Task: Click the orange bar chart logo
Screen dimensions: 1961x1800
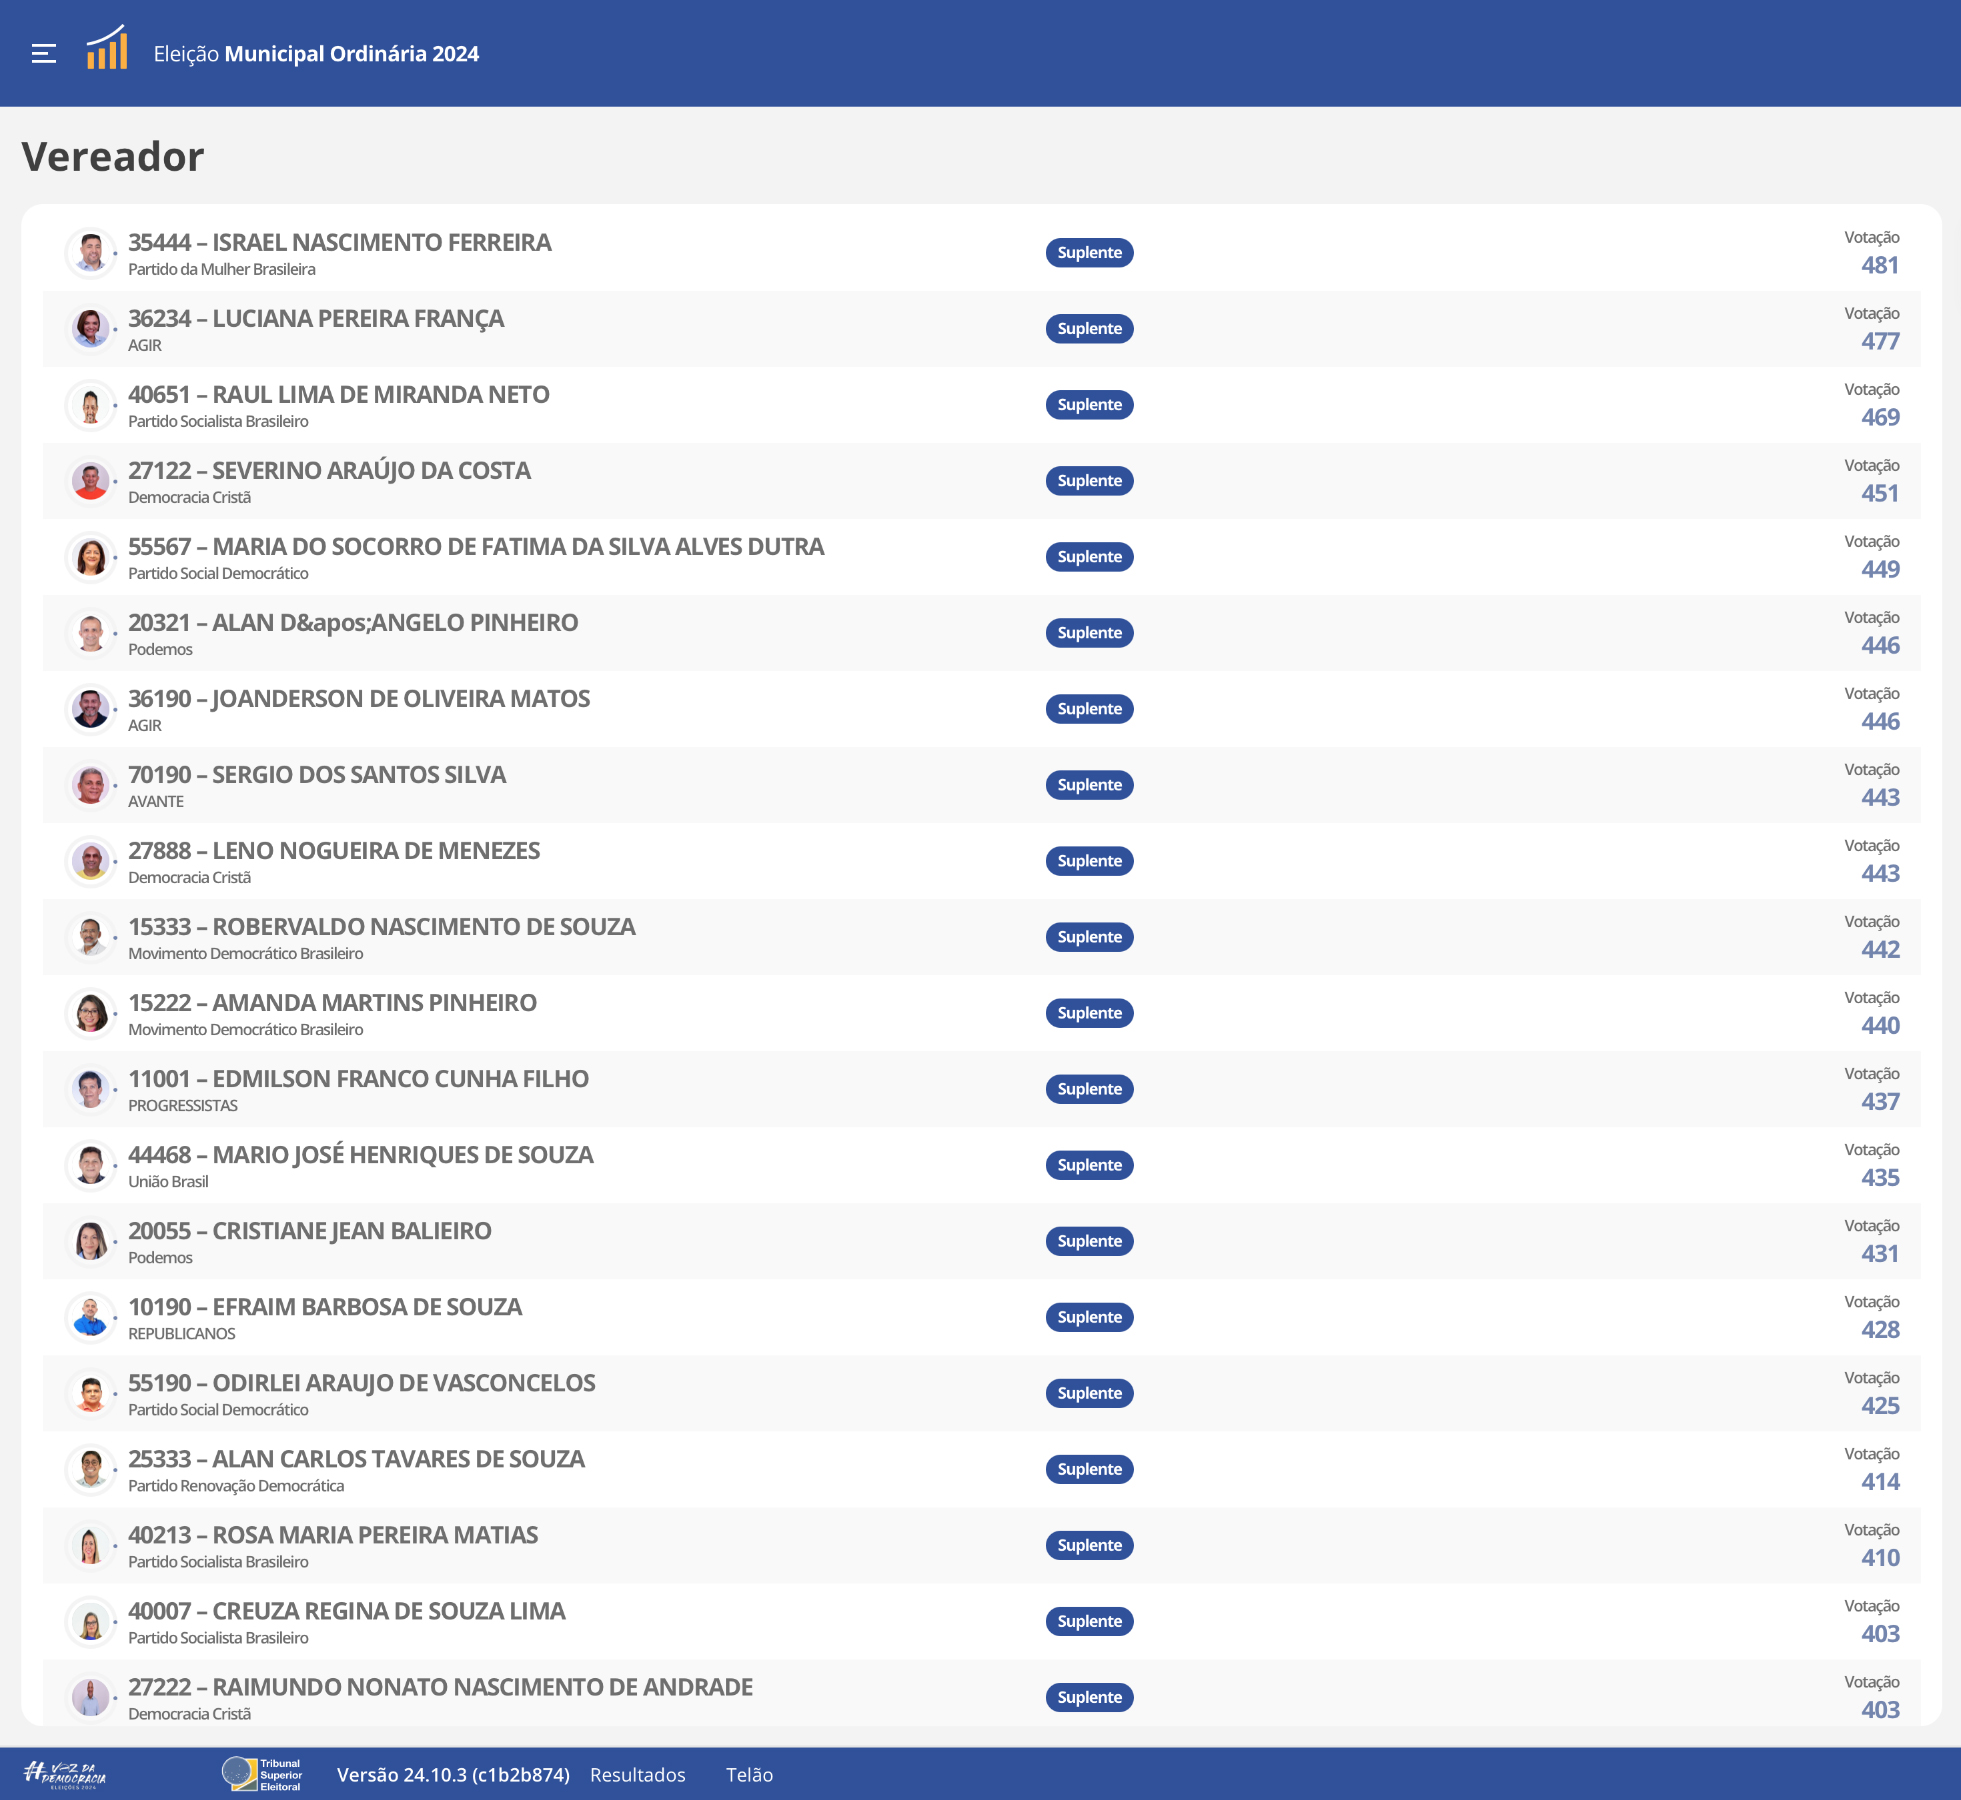Action: pos(107,48)
